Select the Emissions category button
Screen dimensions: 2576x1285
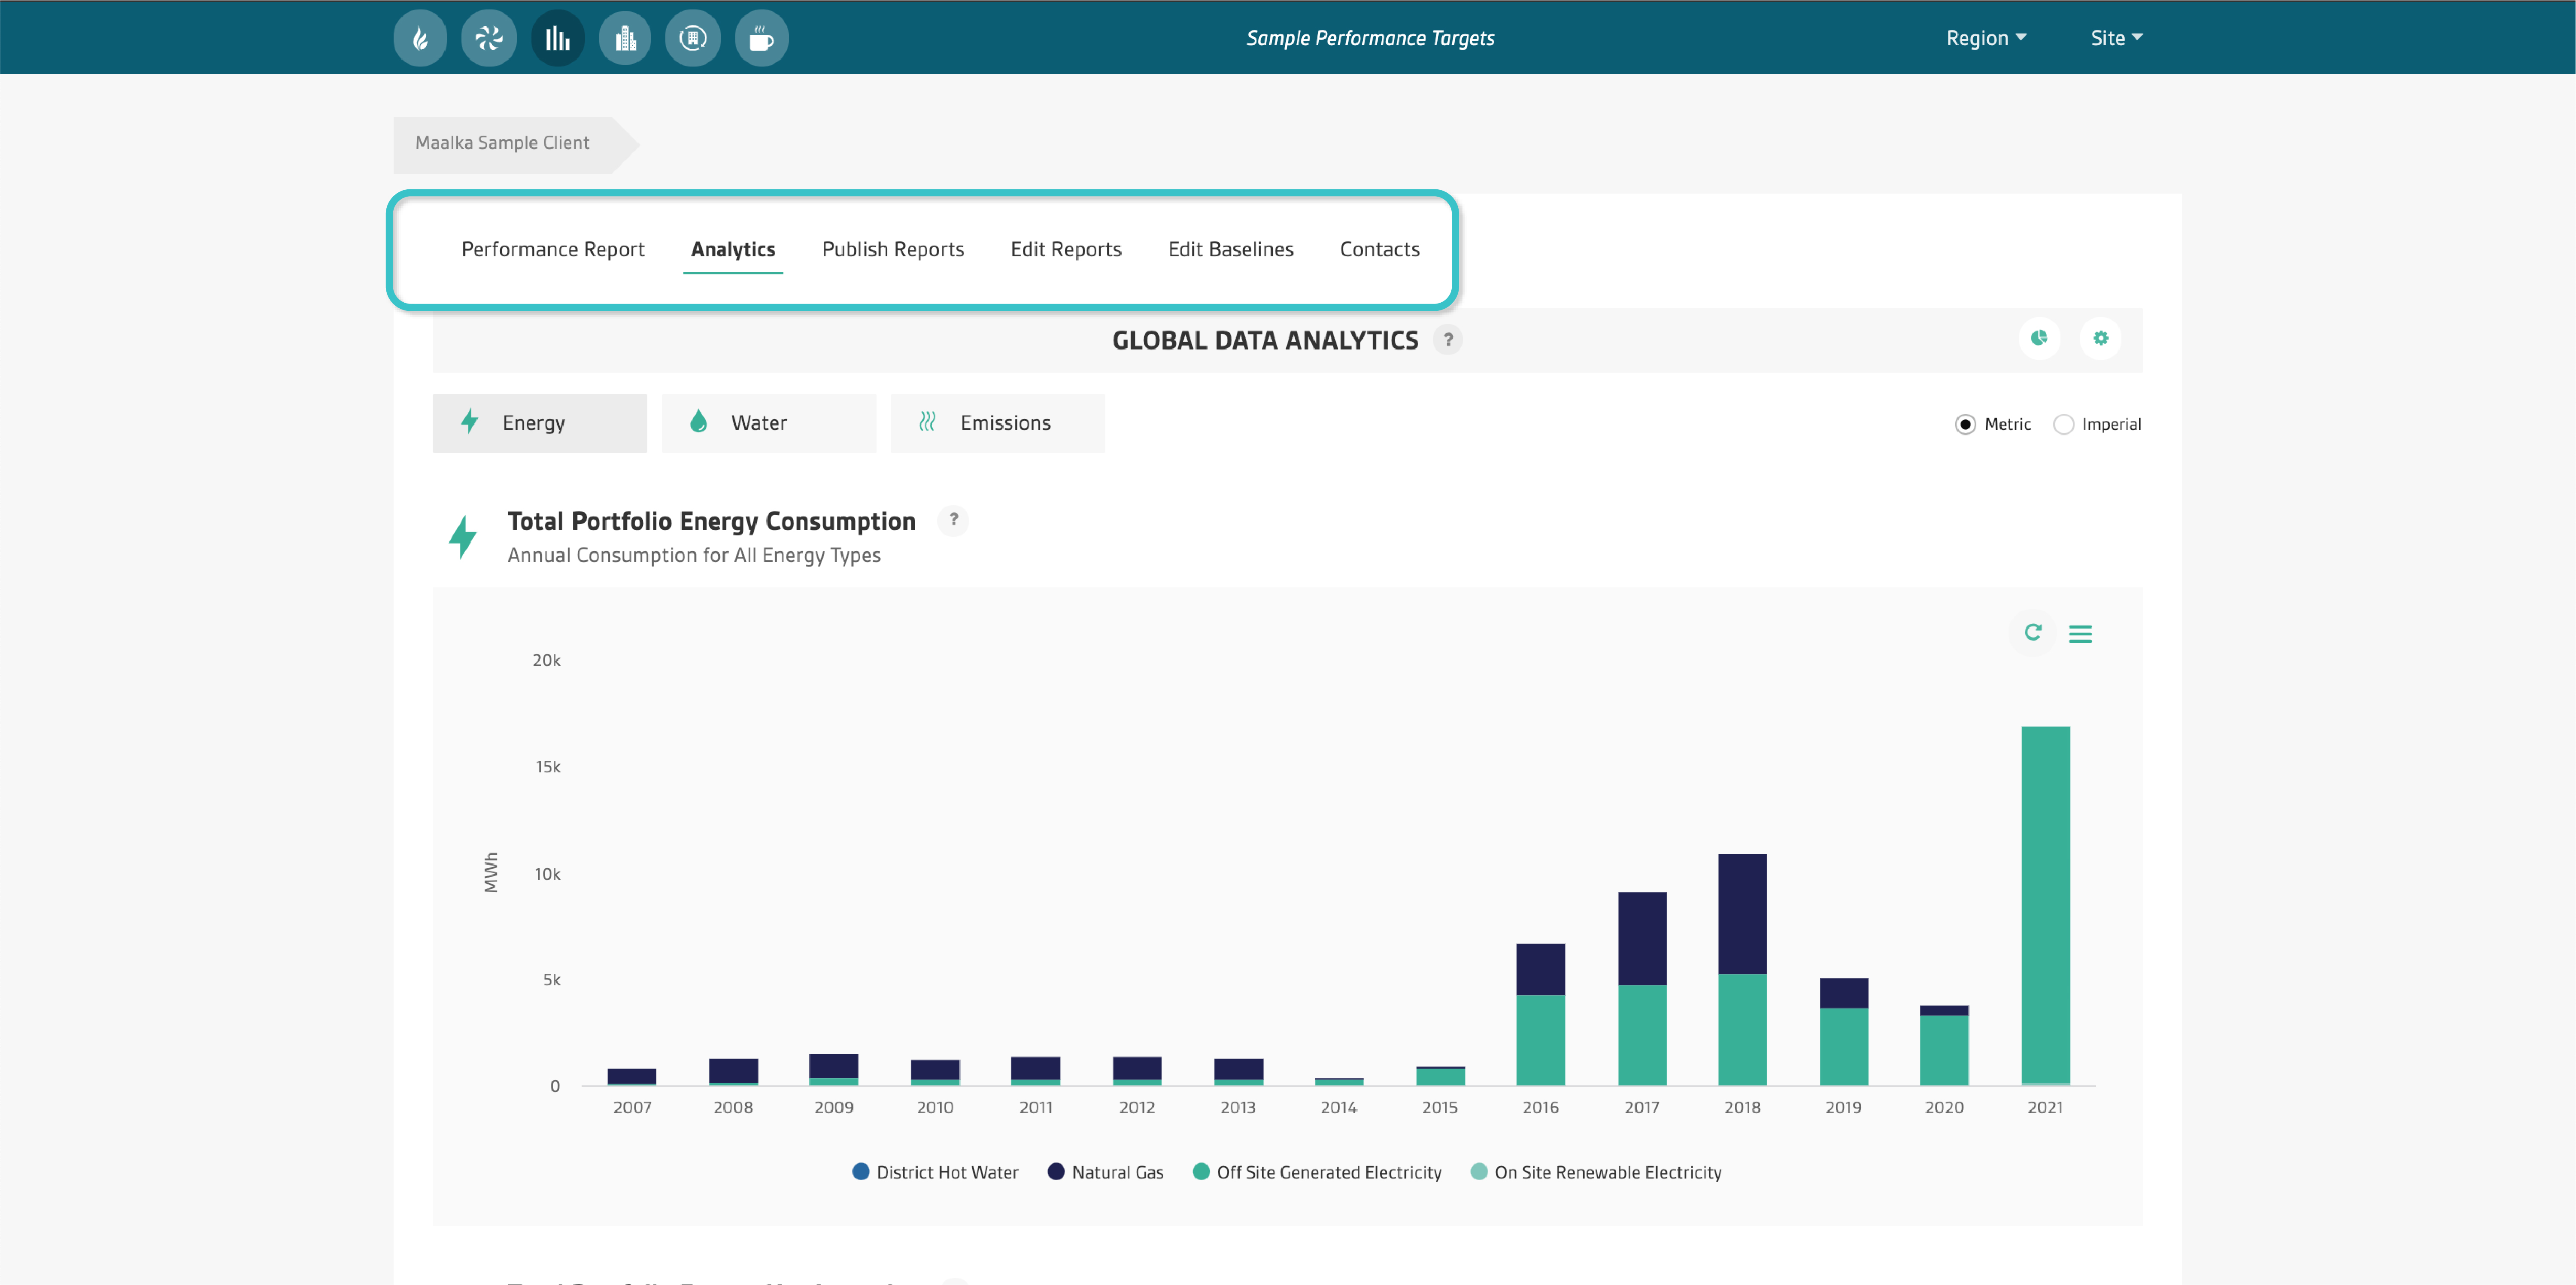[998, 423]
